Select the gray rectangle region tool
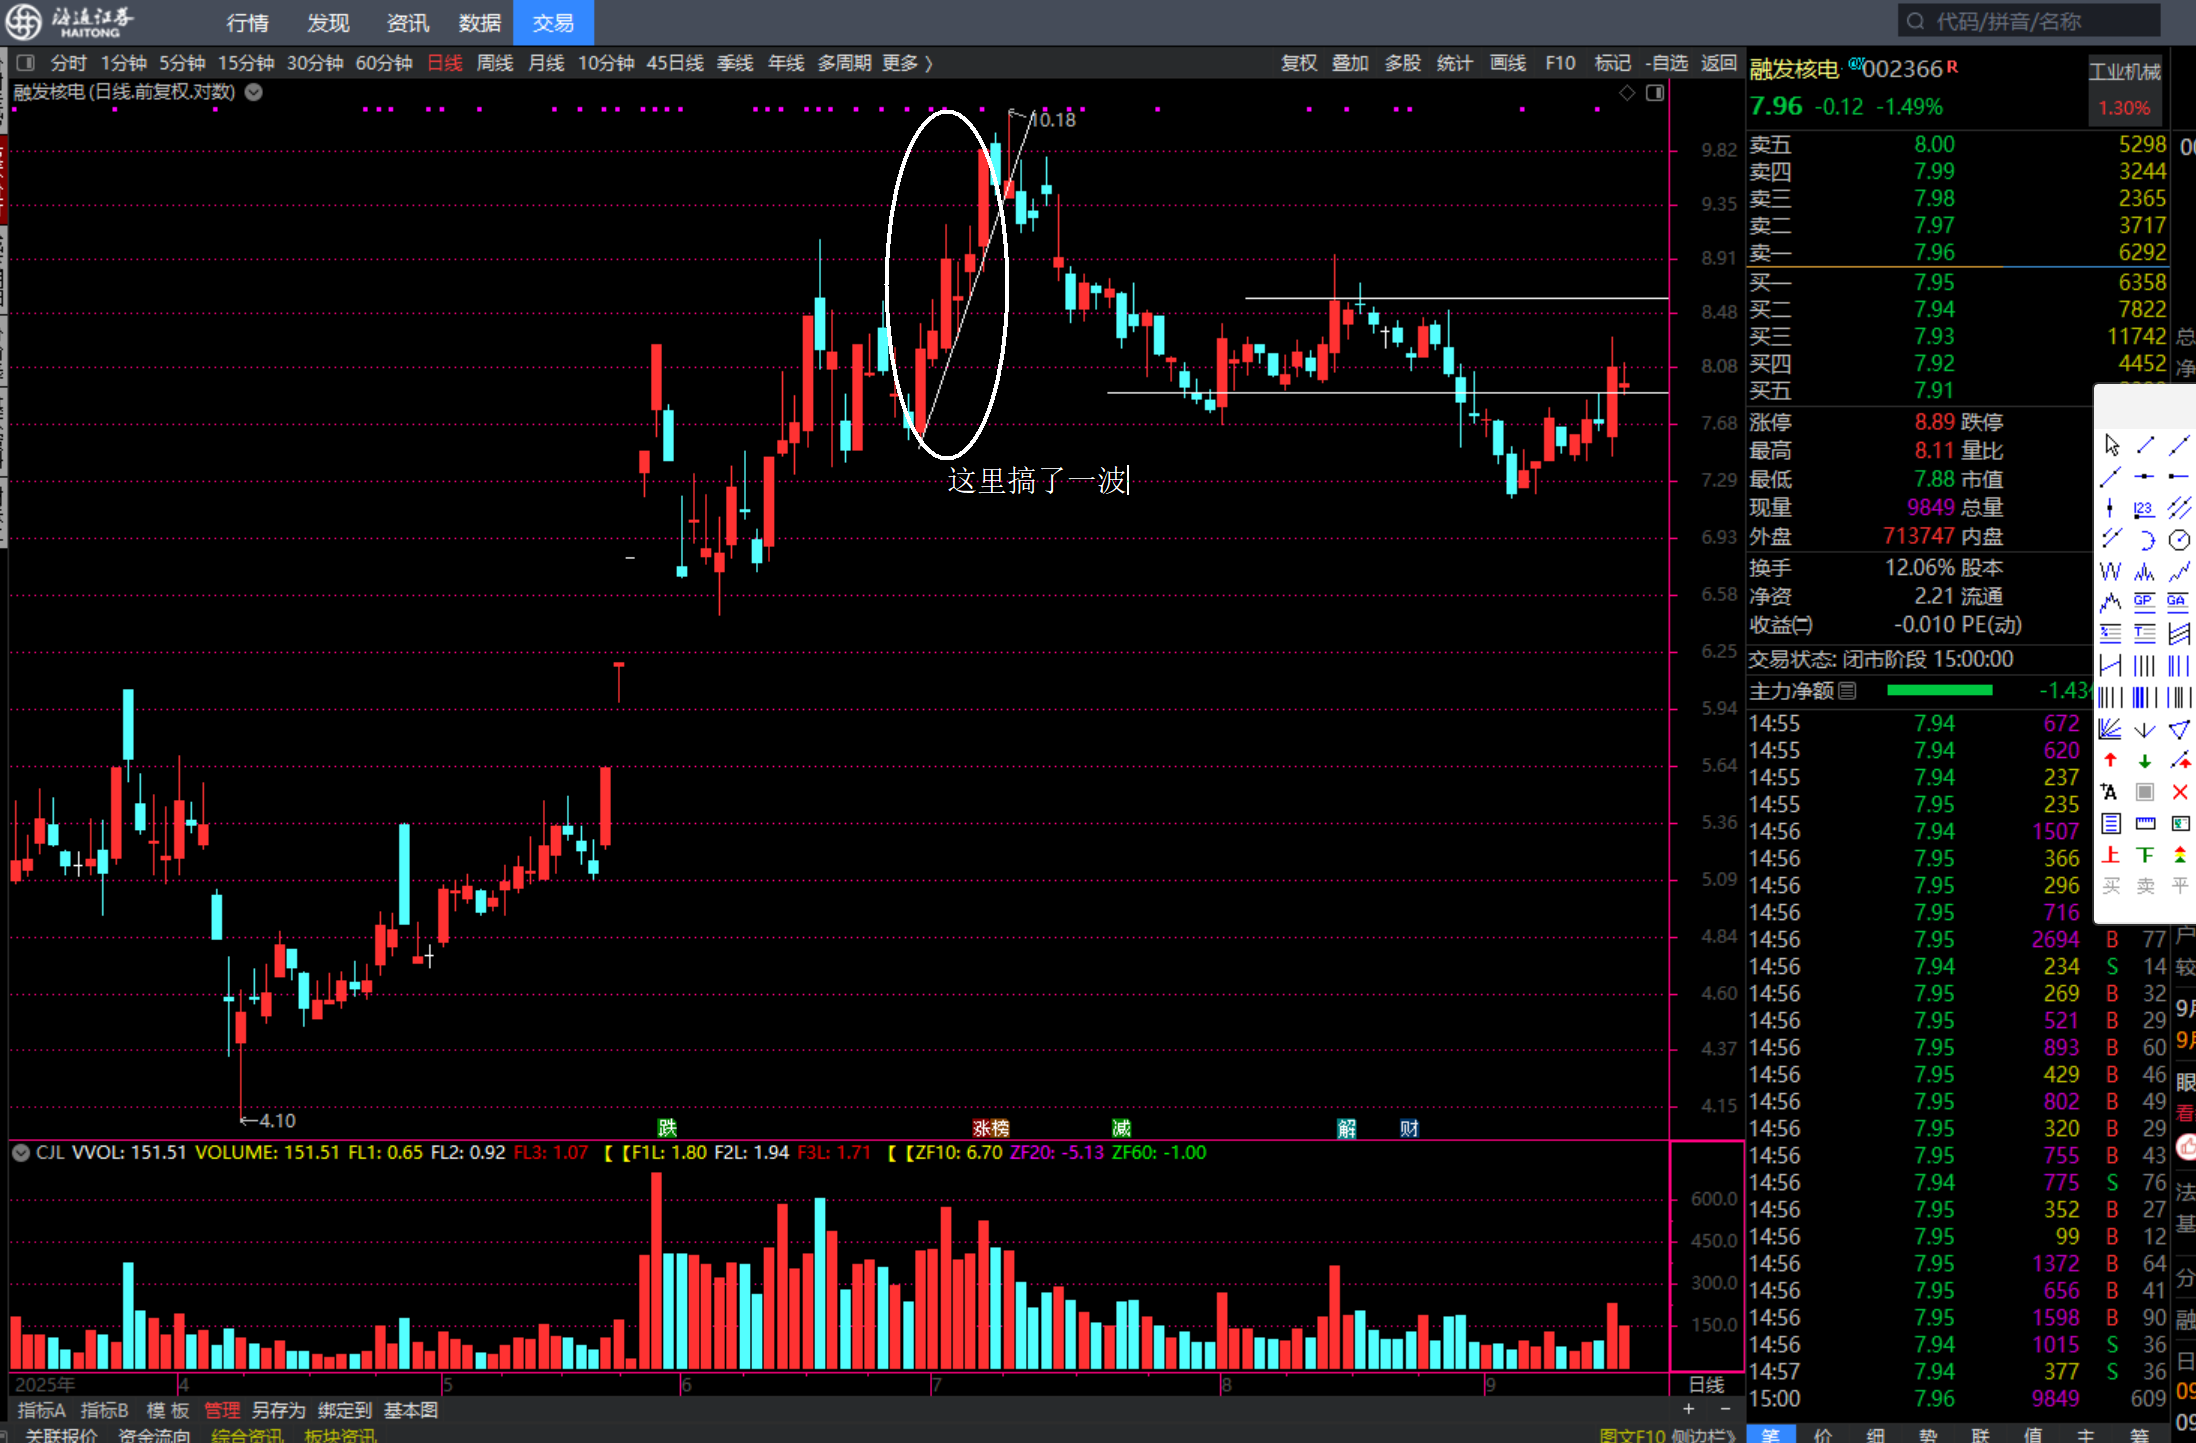2196x1443 pixels. pos(2144,792)
